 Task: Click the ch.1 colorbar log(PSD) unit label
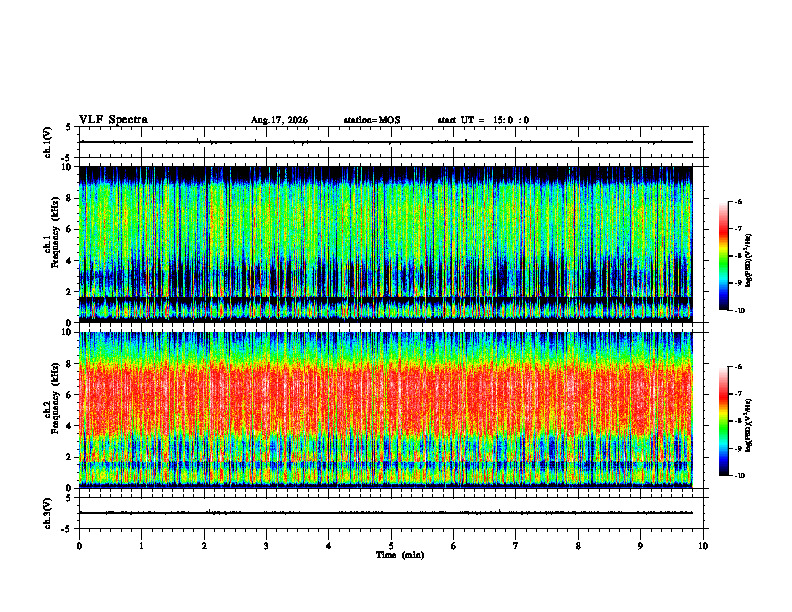coord(749,261)
